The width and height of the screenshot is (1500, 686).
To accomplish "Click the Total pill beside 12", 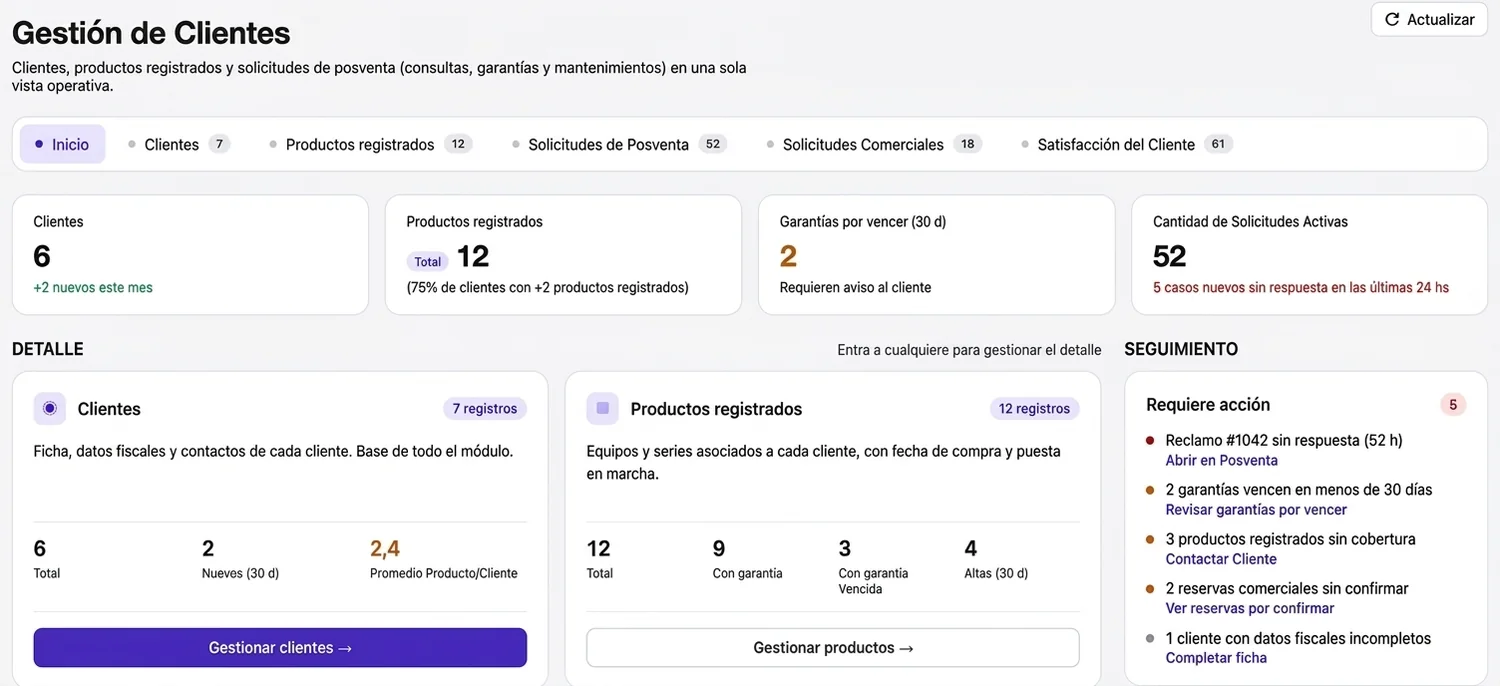I will [x=428, y=262].
